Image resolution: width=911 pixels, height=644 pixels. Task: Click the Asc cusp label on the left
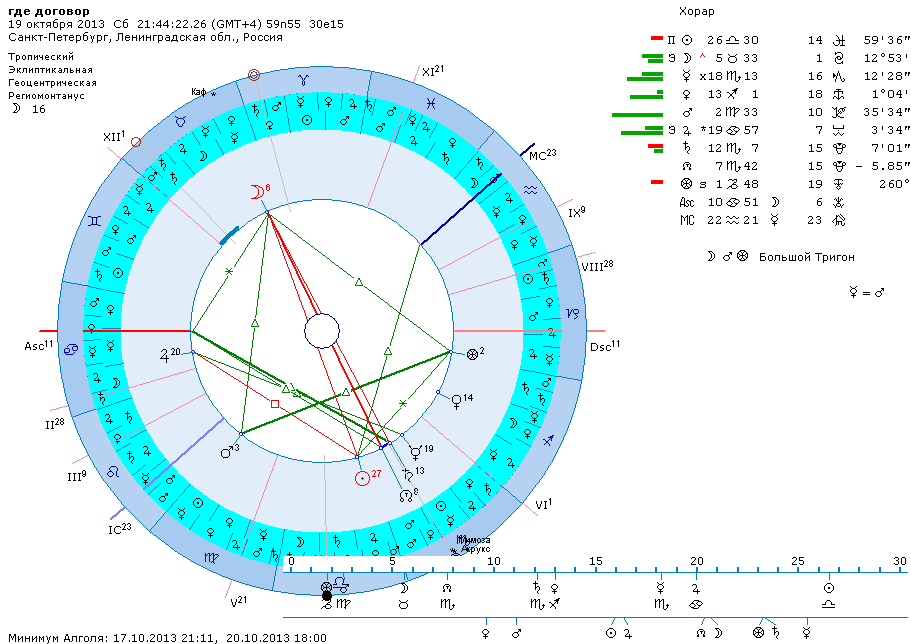(x=36, y=346)
